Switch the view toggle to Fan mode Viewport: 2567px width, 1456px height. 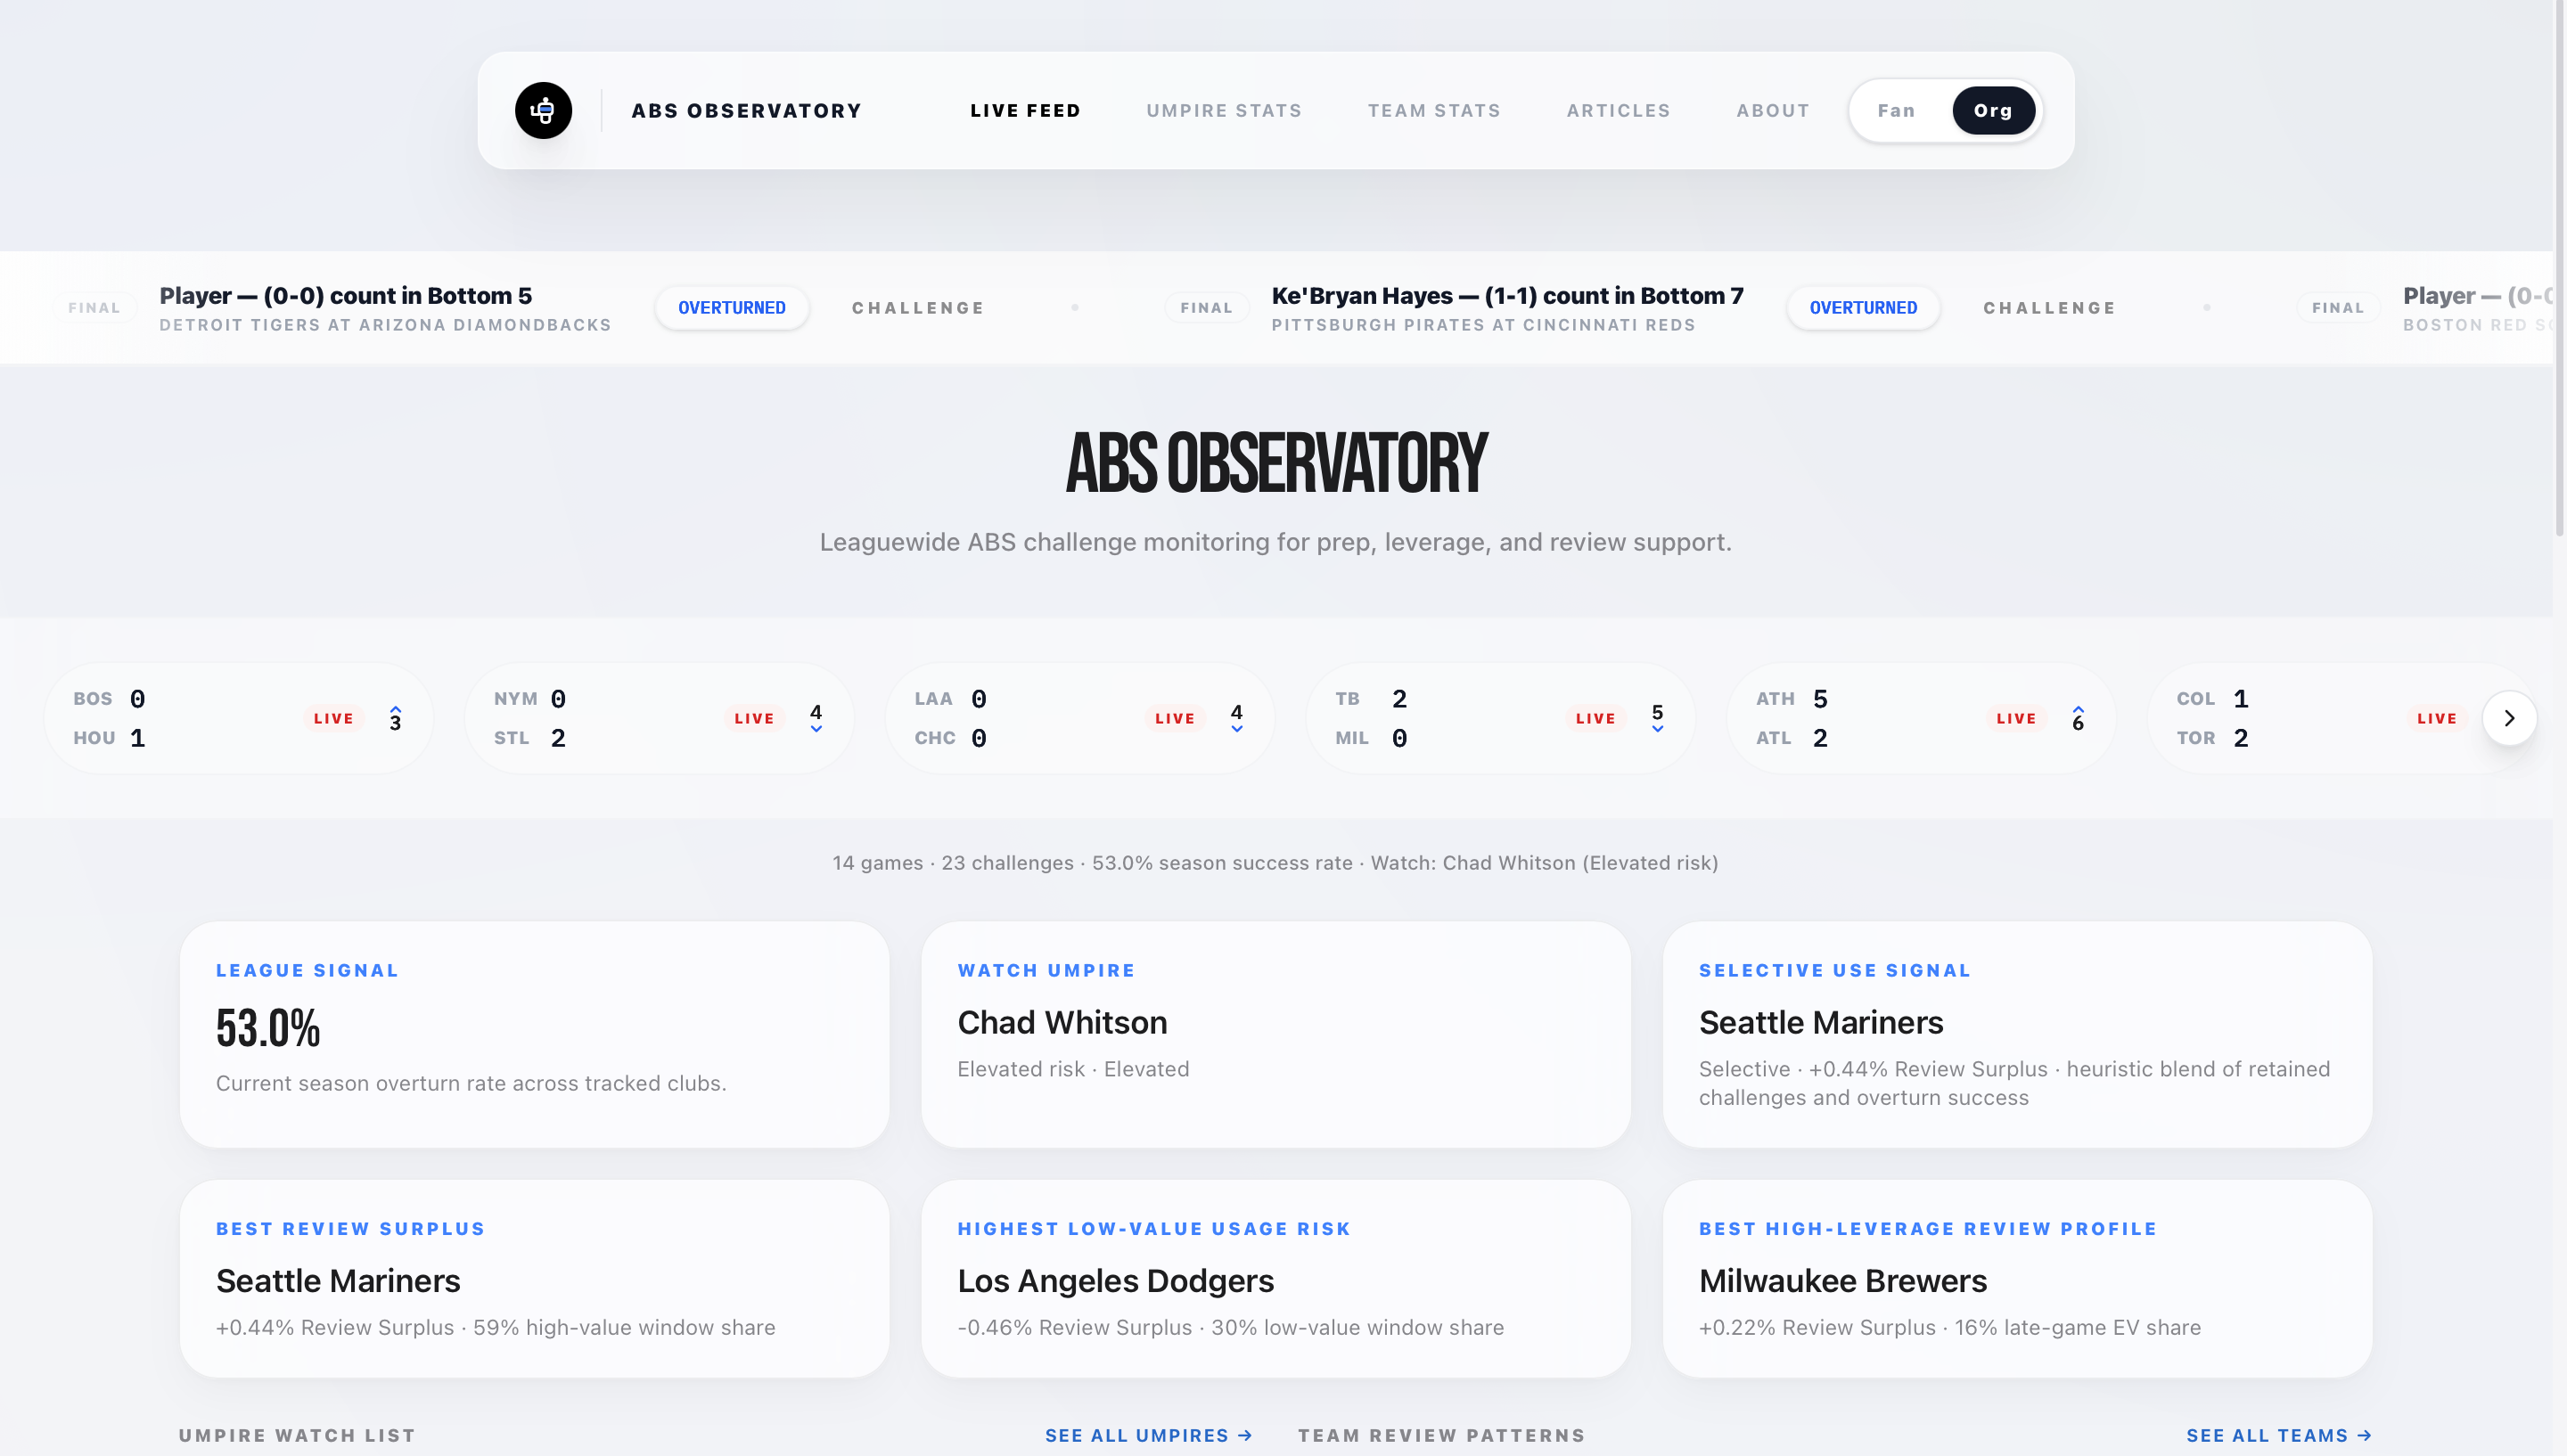tap(1896, 110)
